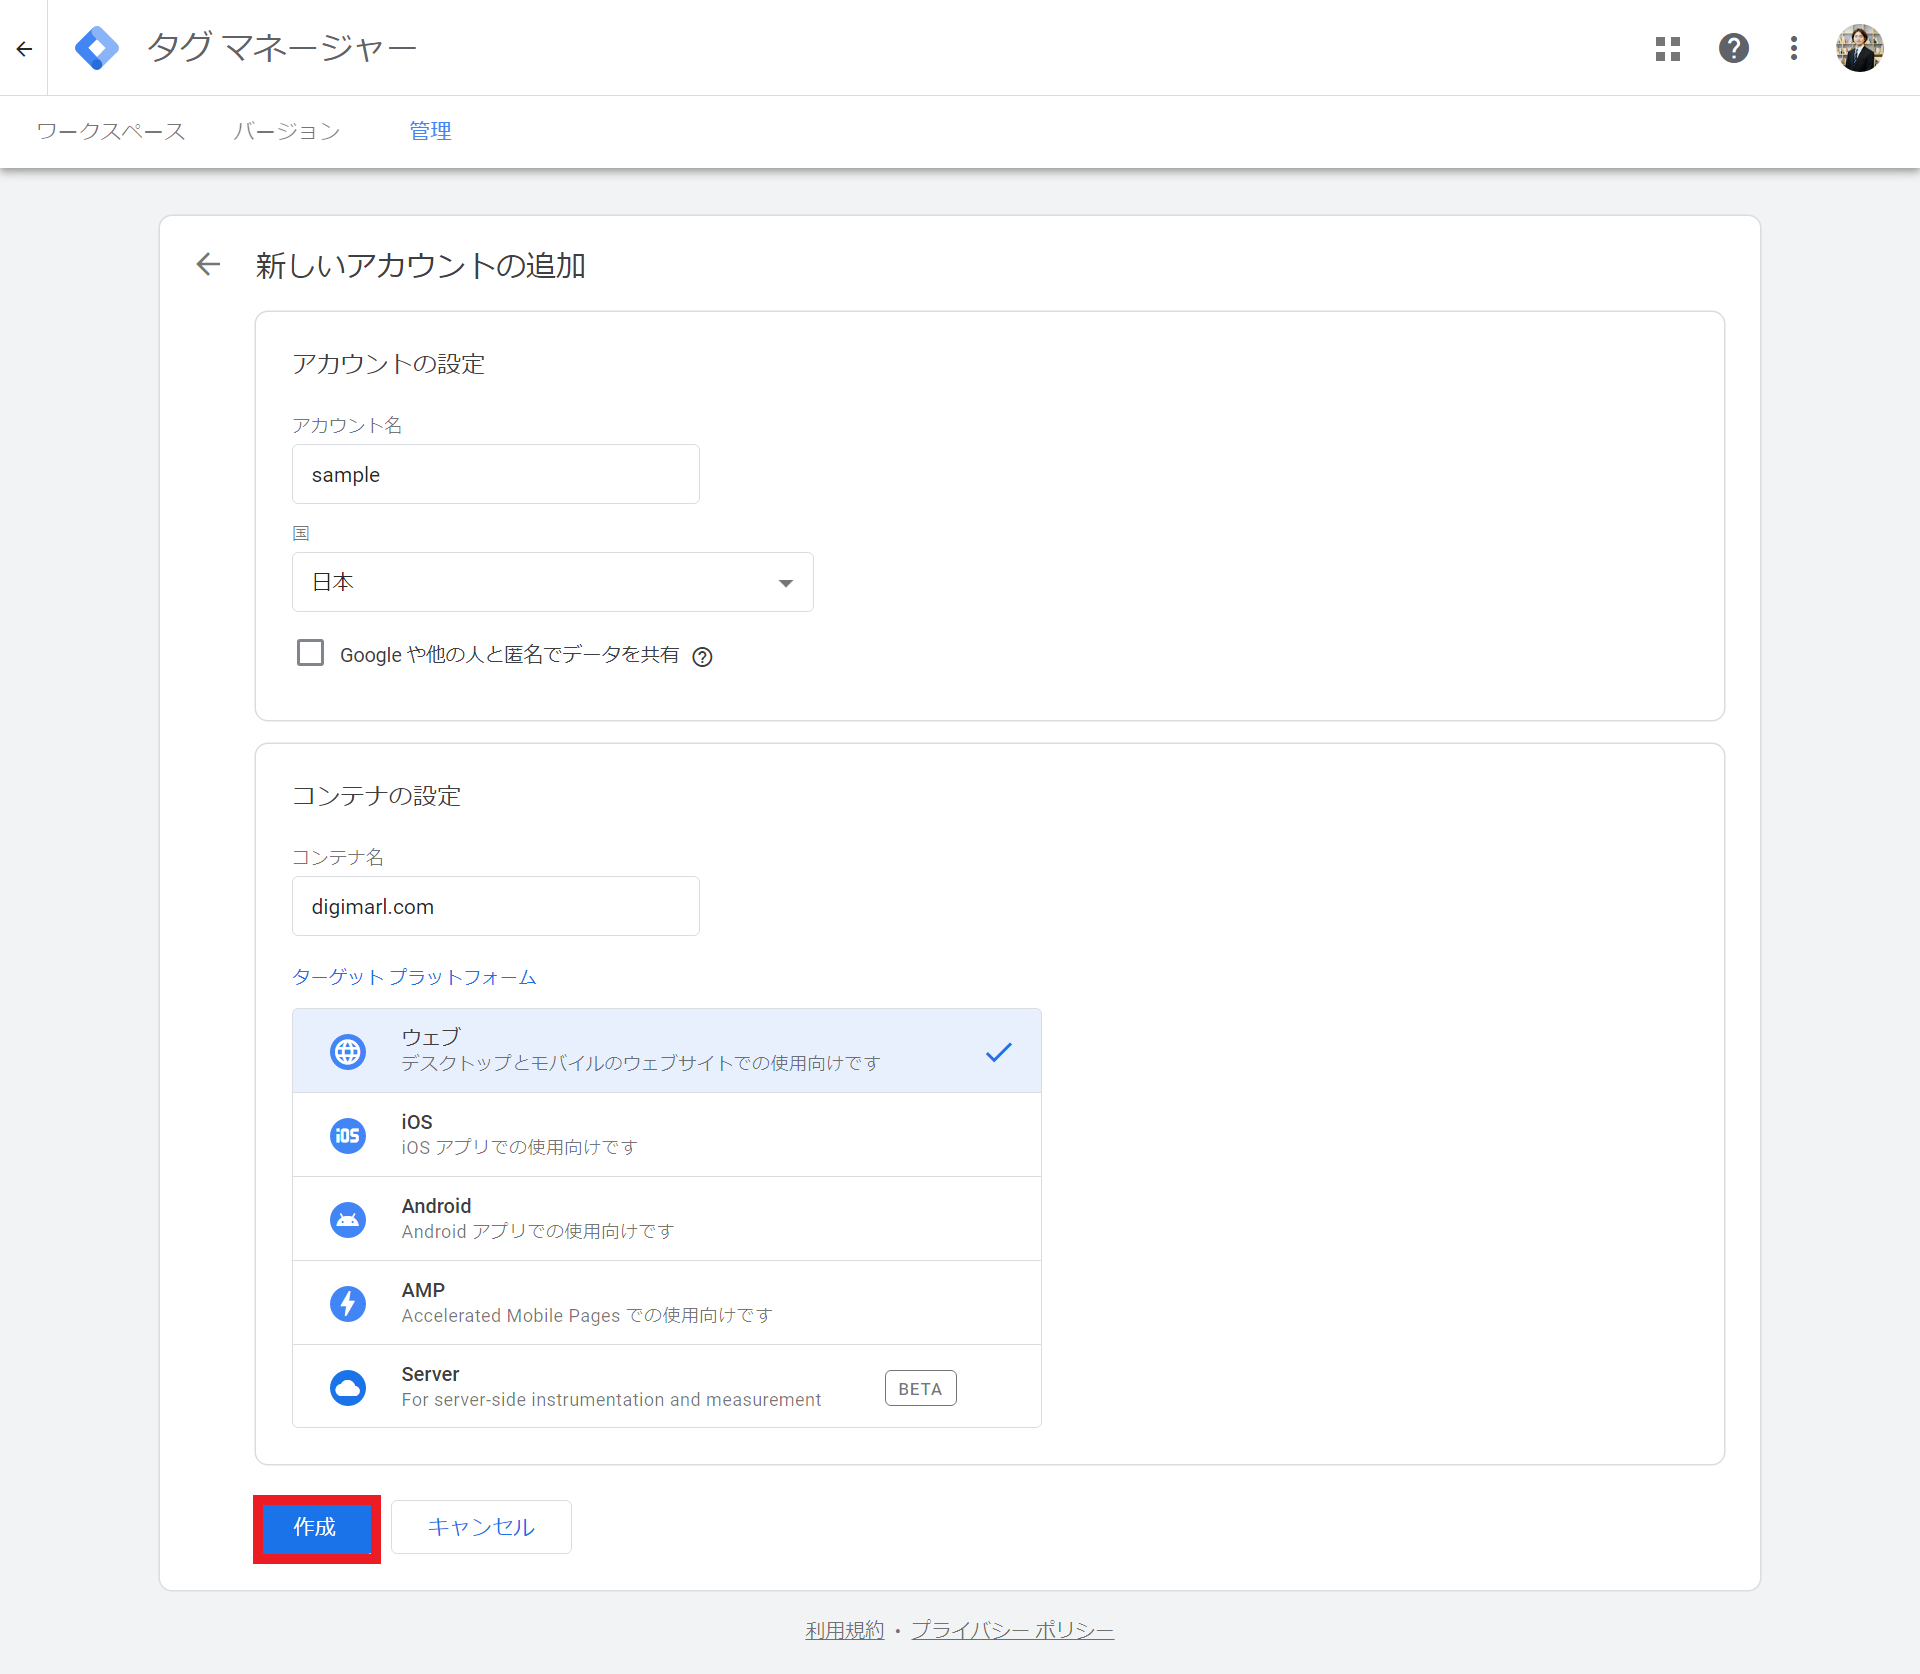Click help icon next to data sharing
Screen dimensions: 1920x1674
click(703, 657)
